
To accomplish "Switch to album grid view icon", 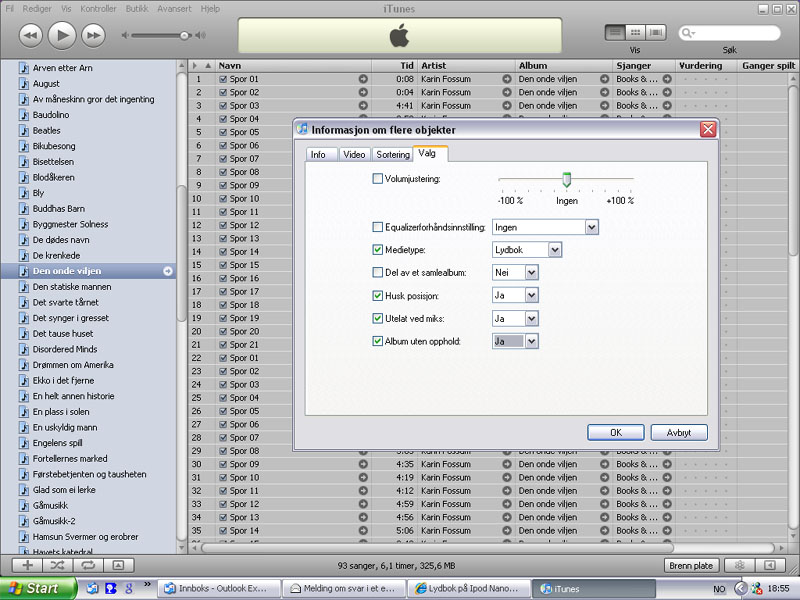I will tap(635, 33).
